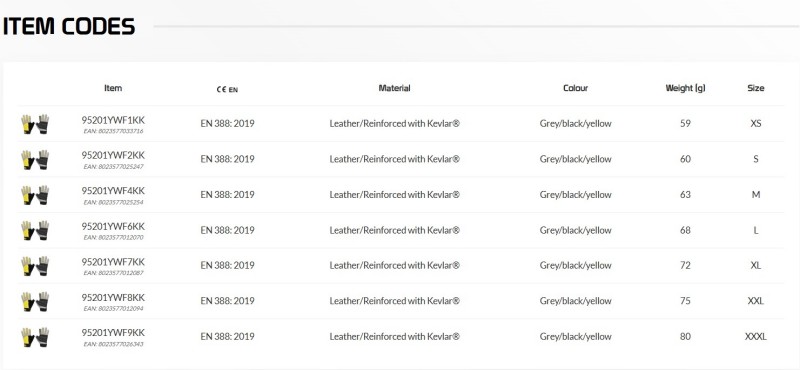Click the weight value 63
This screenshot has width=800, height=370.
coord(685,194)
